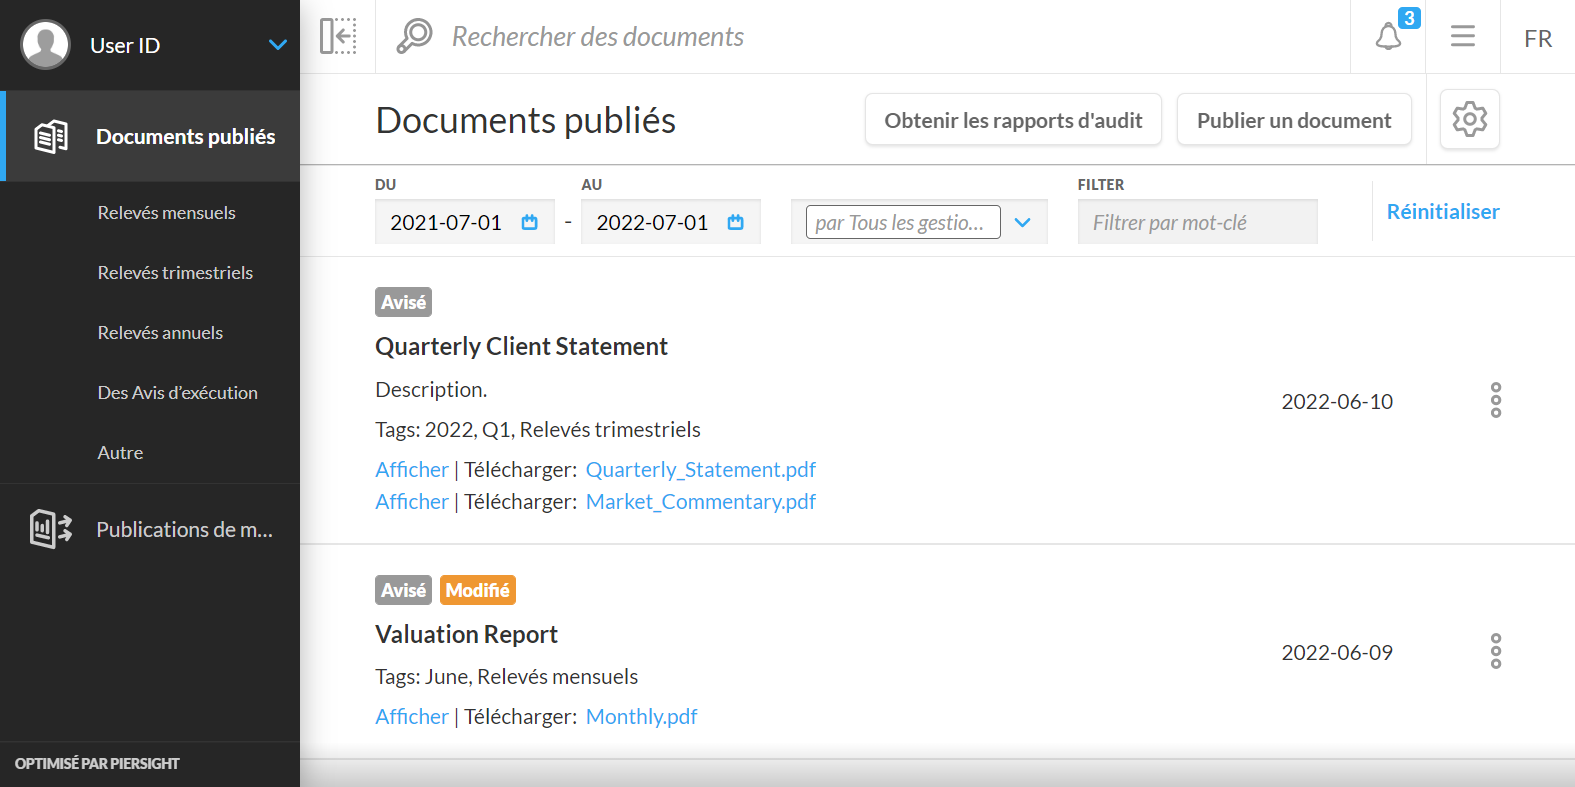Open the hamburger menu icon
This screenshot has width=1575, height=787.
click(x=1462, y=37)
